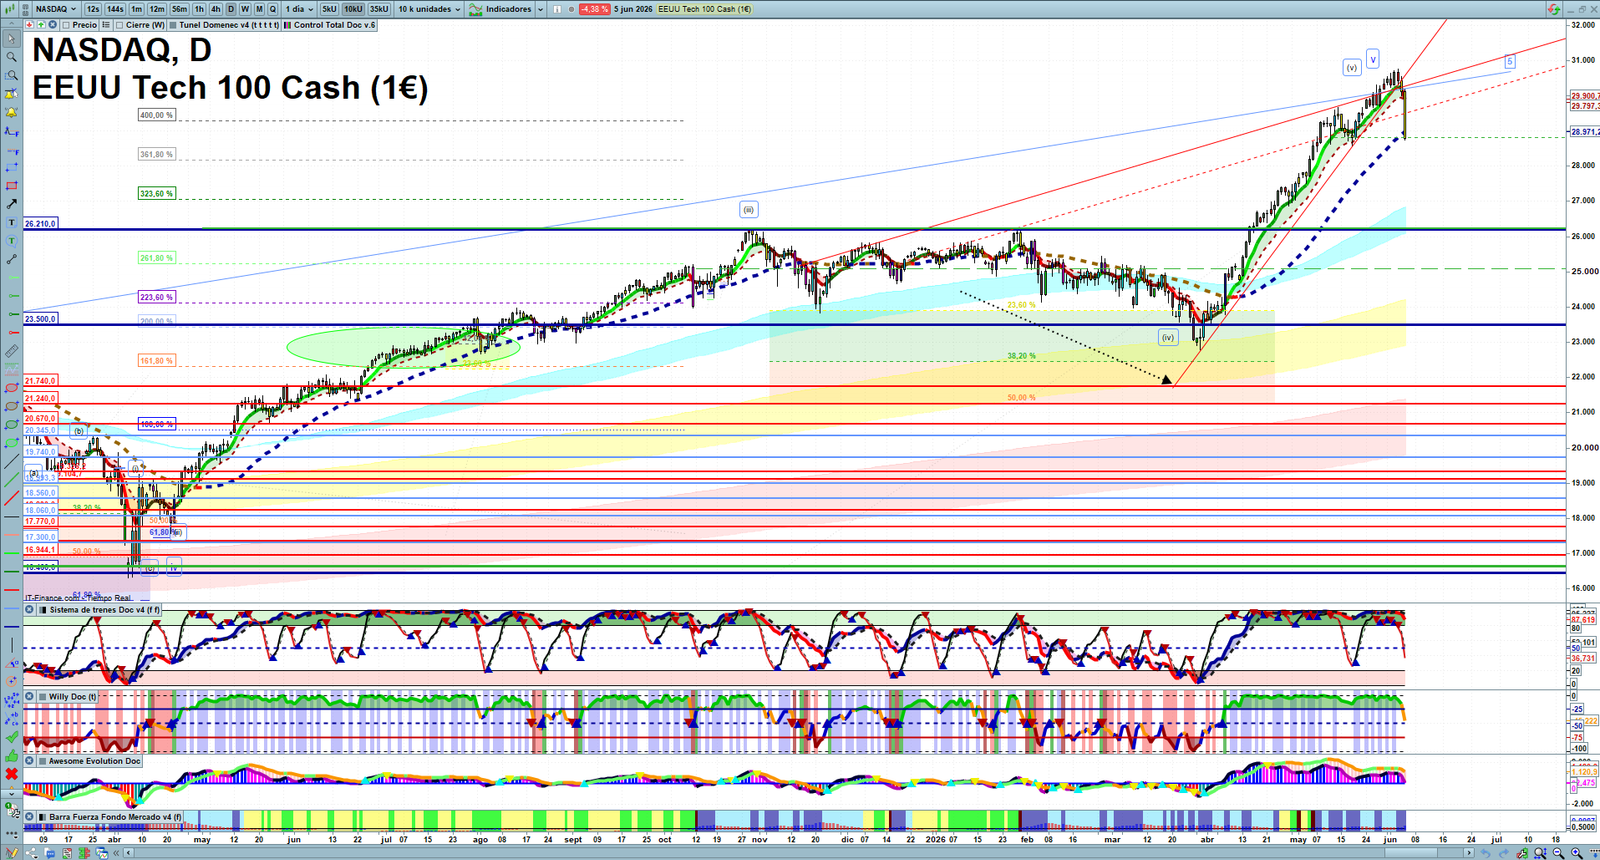Select the green comment bubble text tool

11,240
